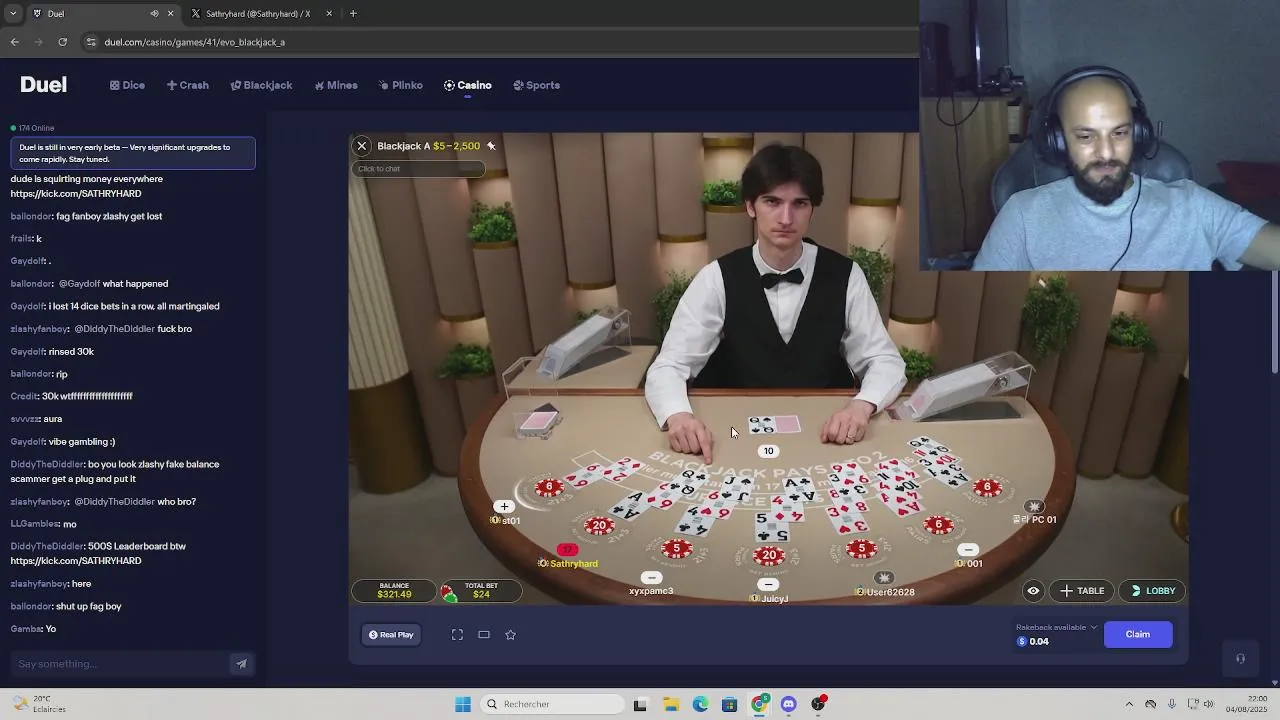Favorite Blackjack A with the title star
This screenshot has width=1280, height=720.
click(491, 146)
